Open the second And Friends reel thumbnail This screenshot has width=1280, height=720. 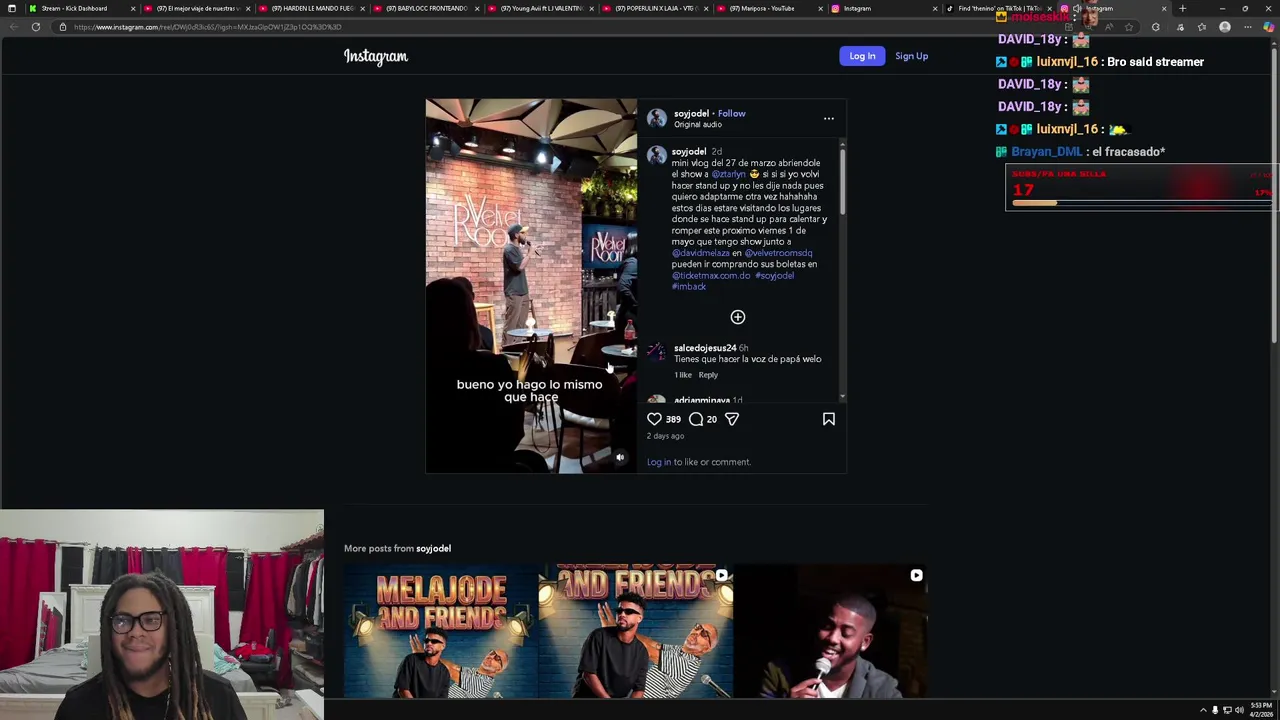636,631
